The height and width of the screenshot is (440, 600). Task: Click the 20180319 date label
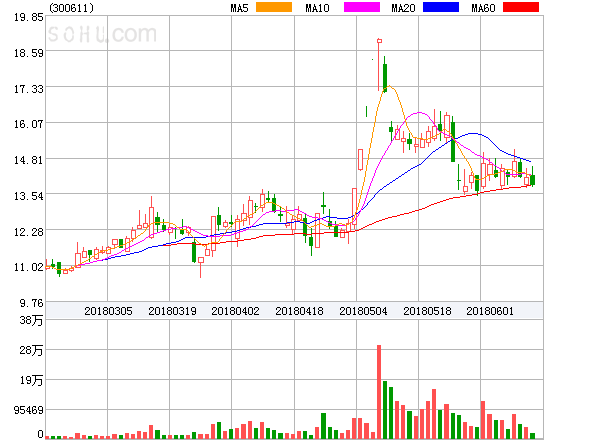172,311
